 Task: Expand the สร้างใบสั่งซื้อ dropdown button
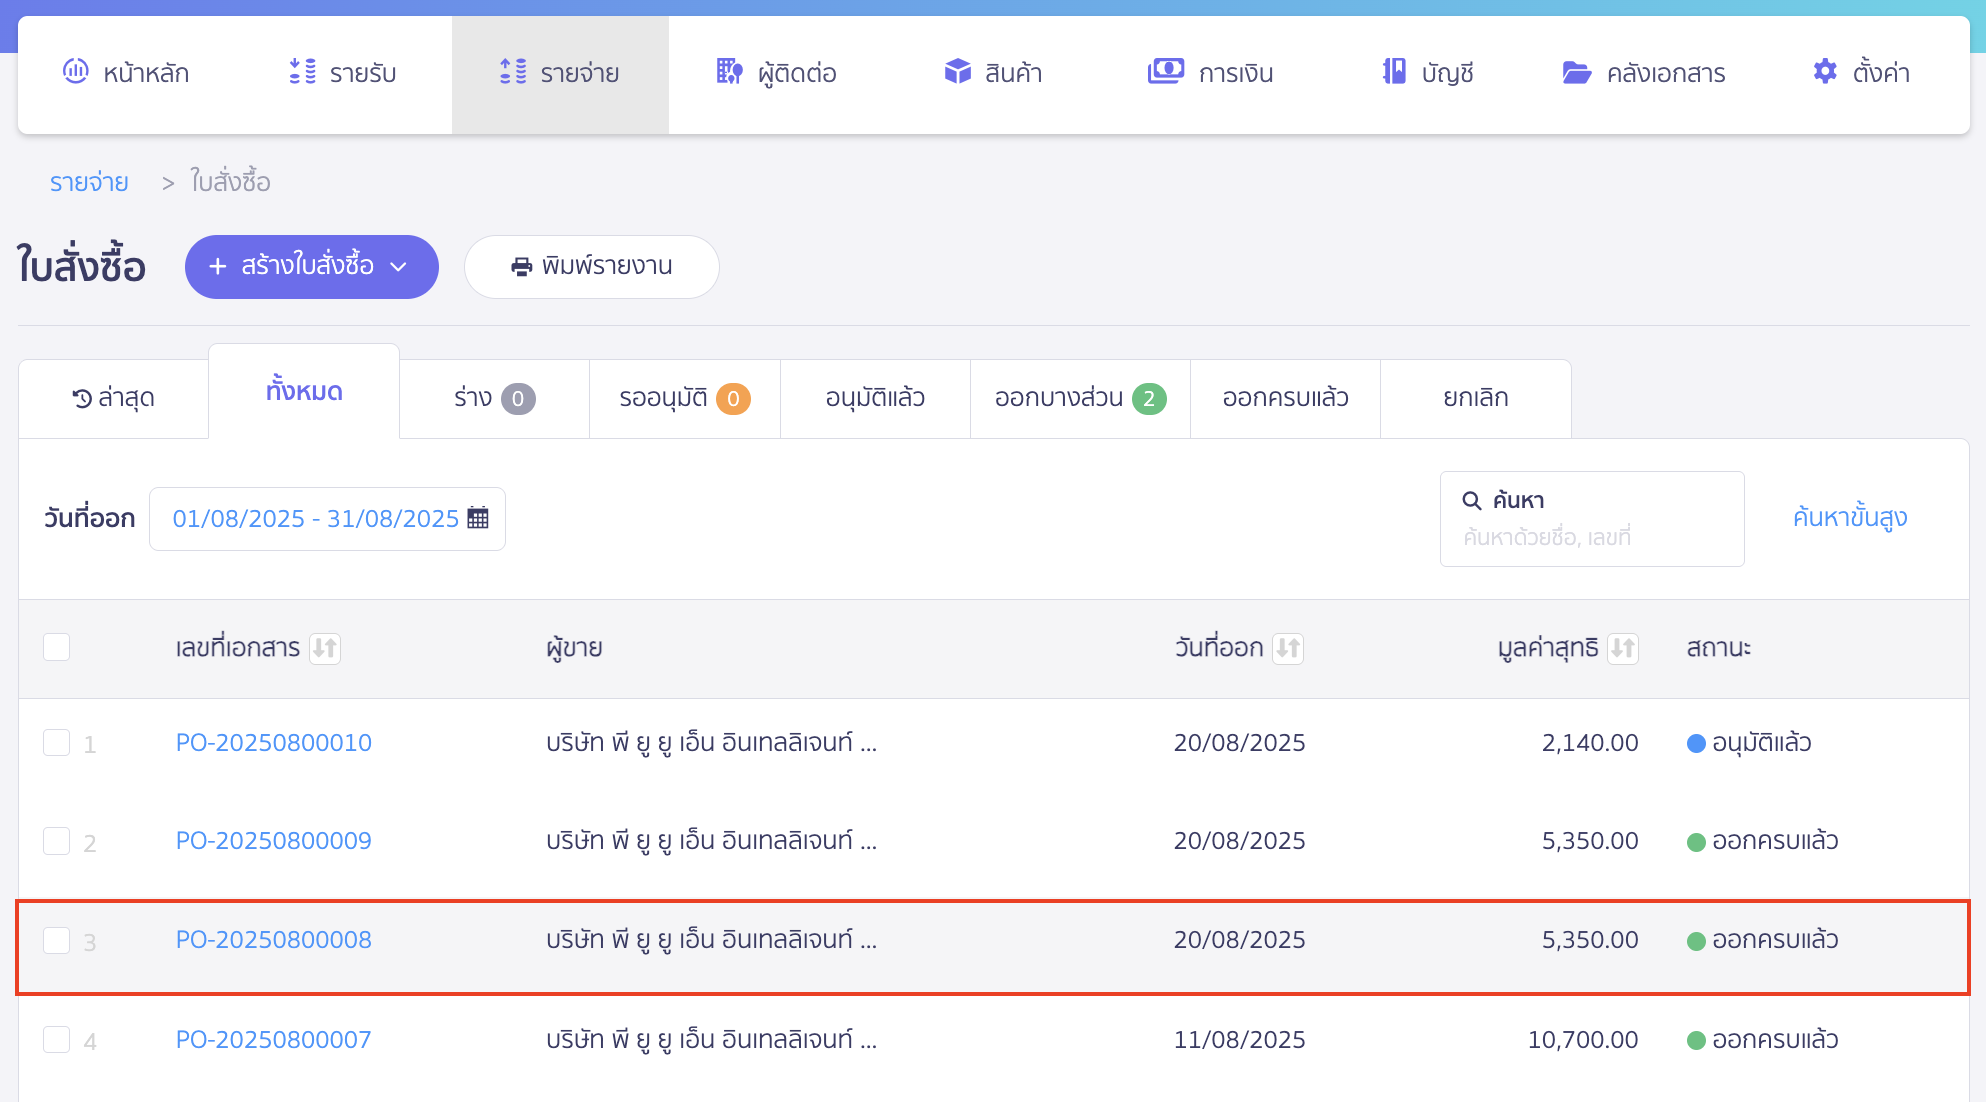[x=311, y=266]
